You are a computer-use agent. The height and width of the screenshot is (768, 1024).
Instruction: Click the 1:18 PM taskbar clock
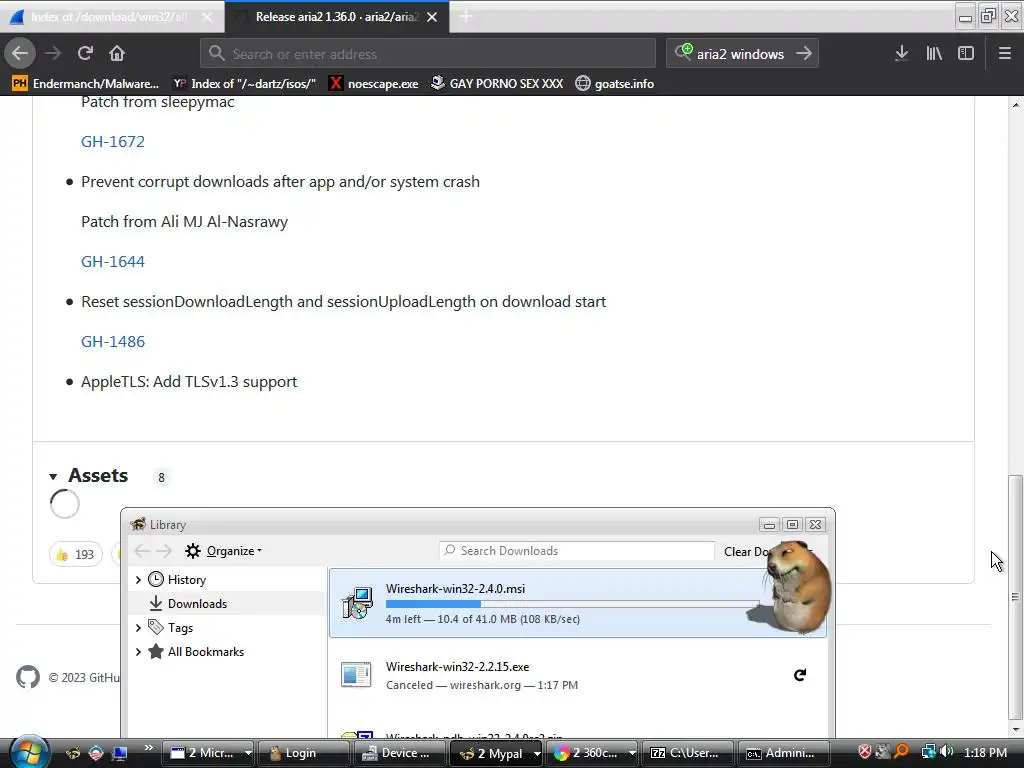click(985, 752)
